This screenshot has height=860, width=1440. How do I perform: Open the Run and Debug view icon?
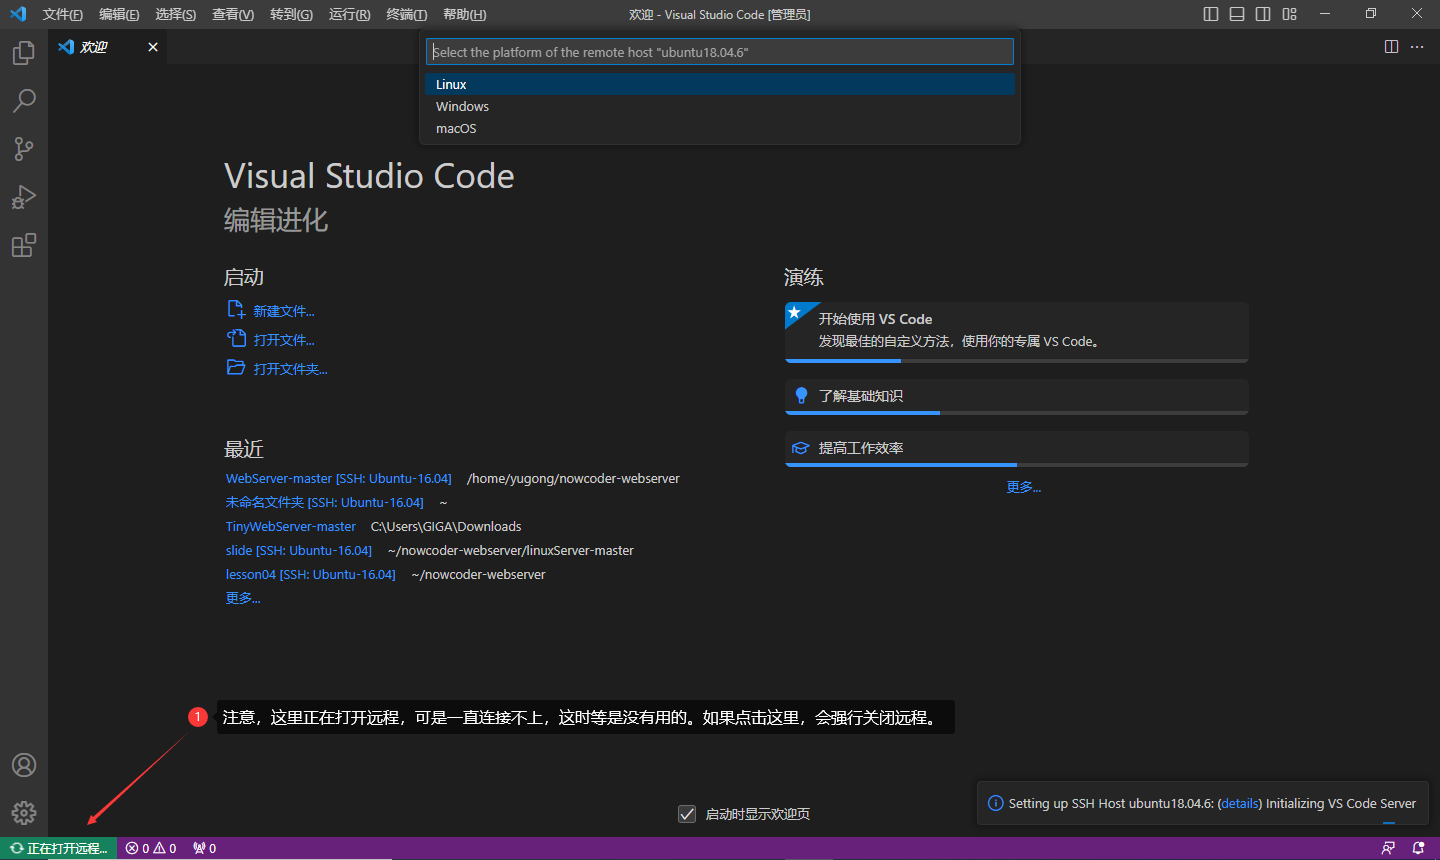point(24,197)
